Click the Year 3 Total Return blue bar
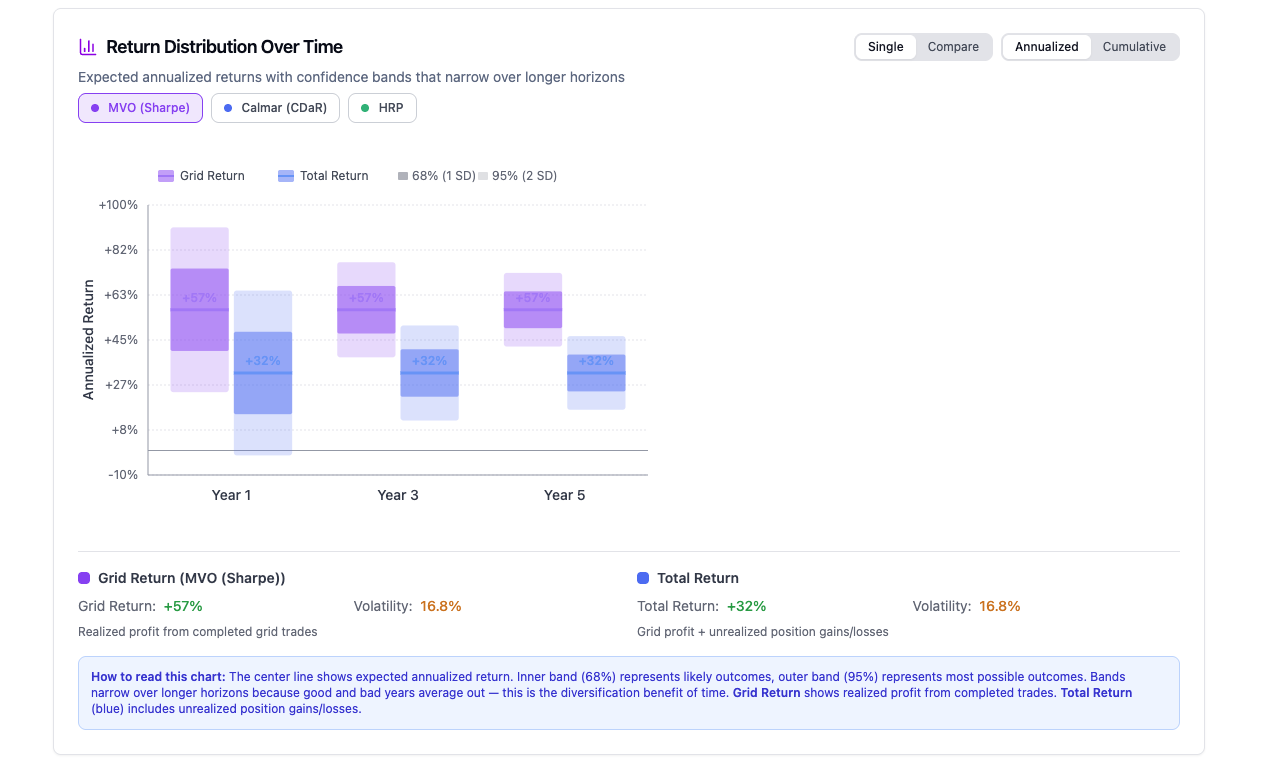This screenshot has width=1271, height=770. coord(429,373)
